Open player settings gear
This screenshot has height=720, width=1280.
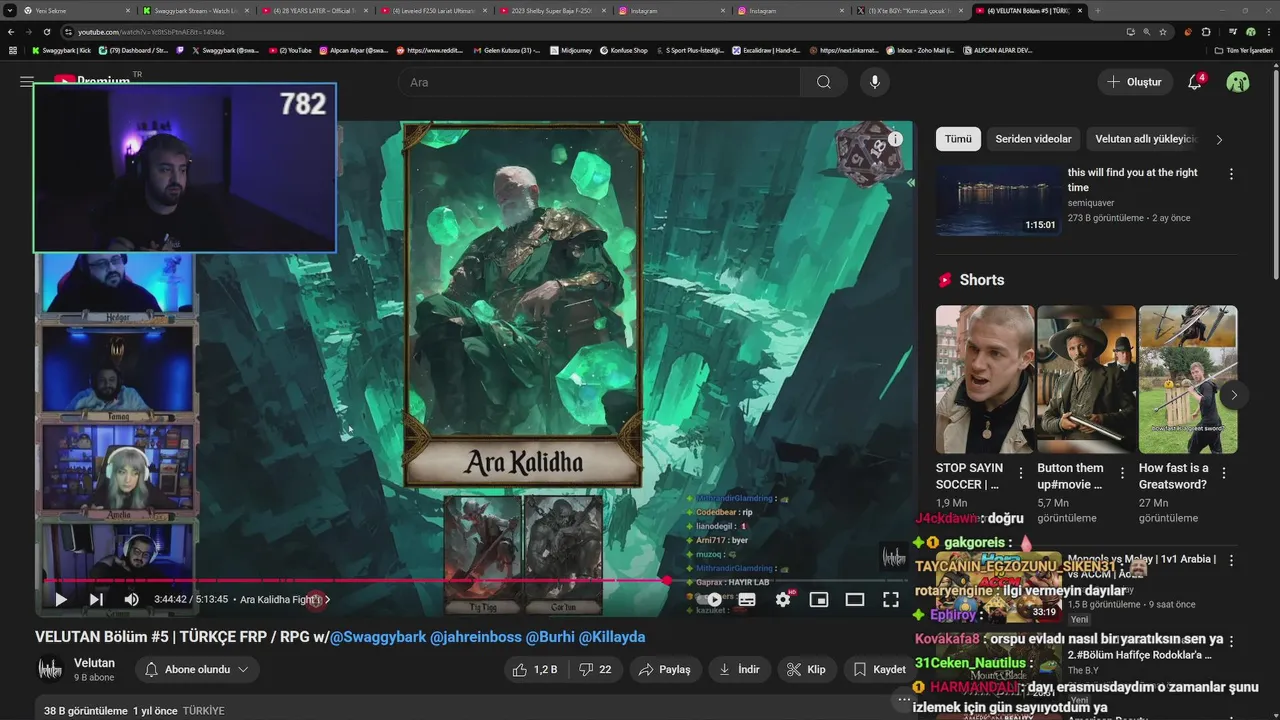783,599
